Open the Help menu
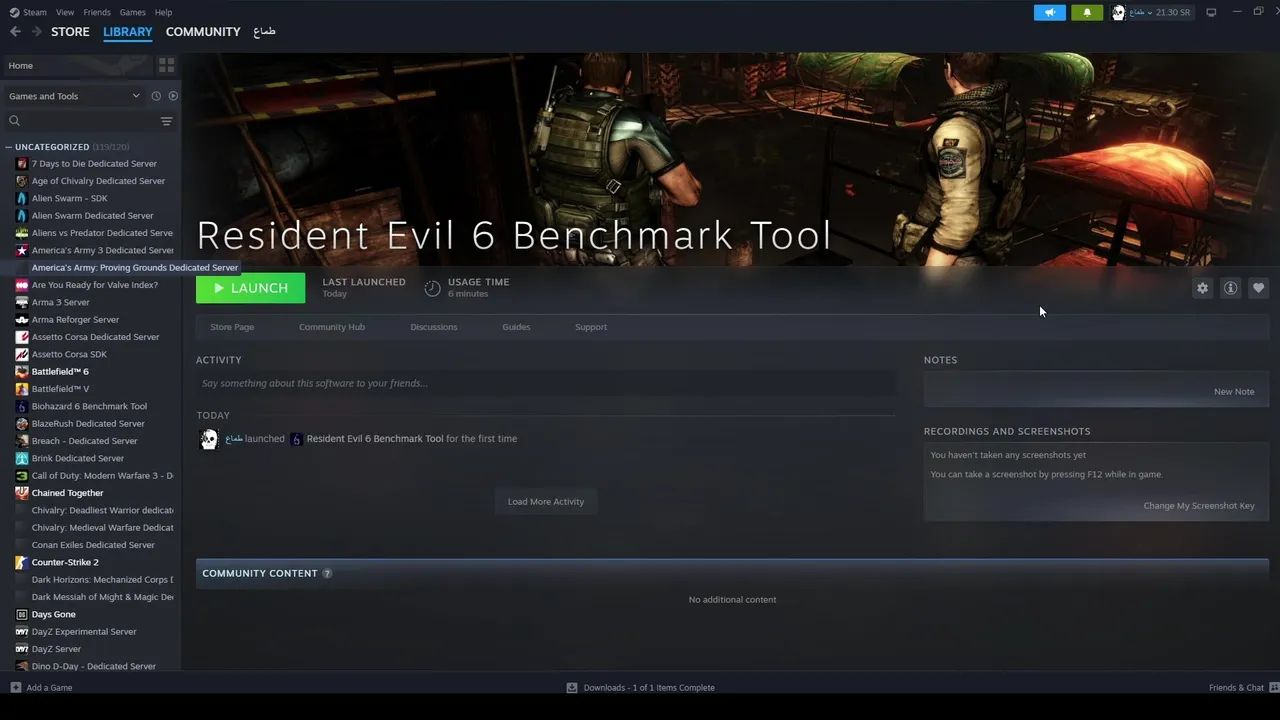The height and width of the screenshot is (720, 1280). 163,12
